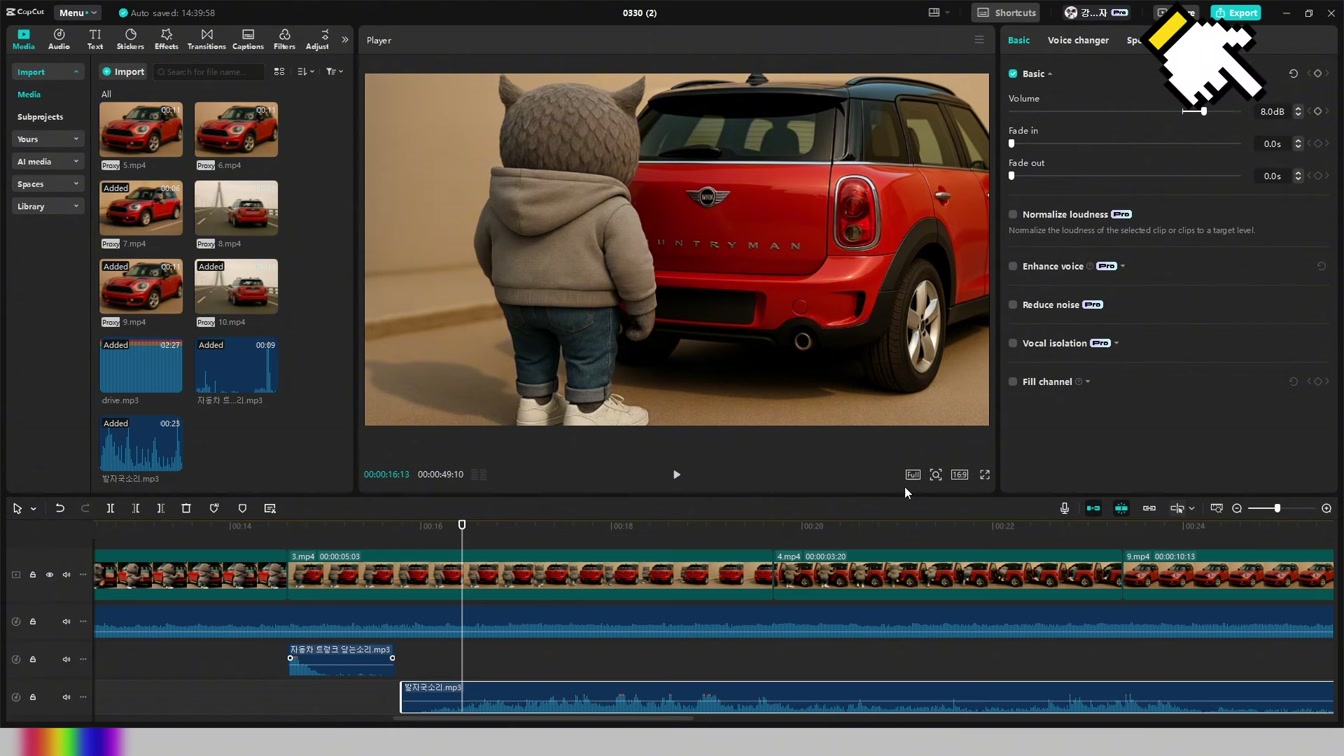Image resolution: width=1344 pixels, height=756 pixels.
Task: Switch to the Voice changer tab
Action: (x=1078, y=40)
